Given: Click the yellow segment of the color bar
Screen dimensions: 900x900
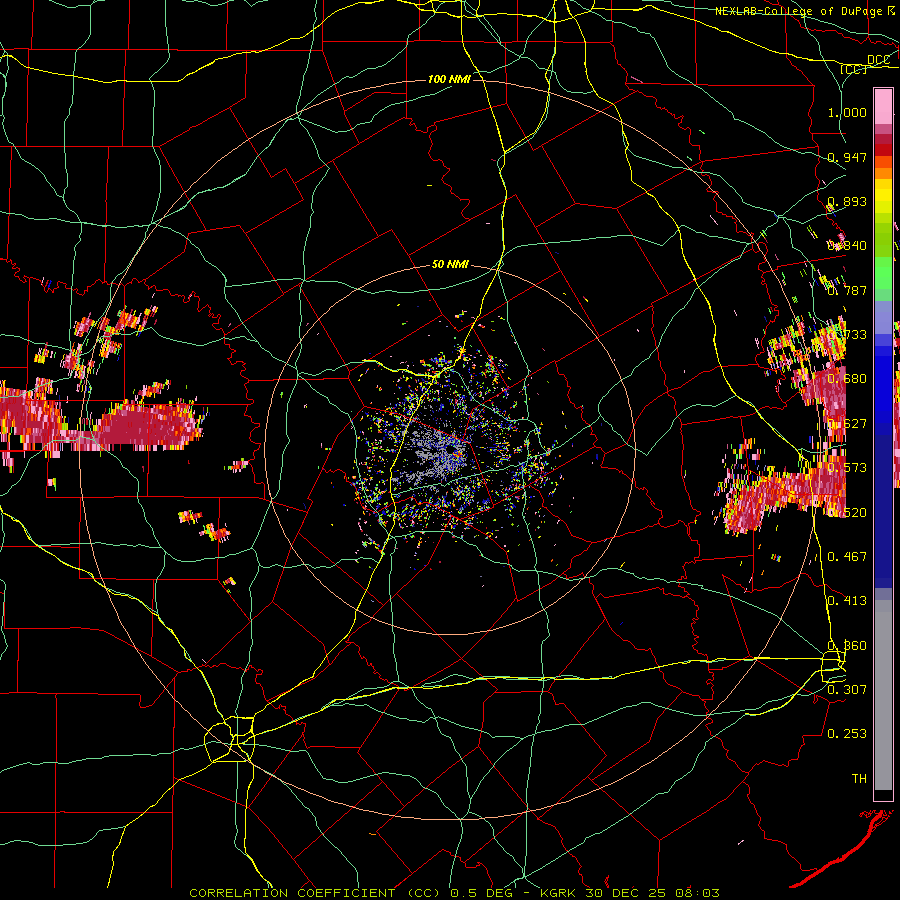Looking at the screenshot, I should pos(883,196).
